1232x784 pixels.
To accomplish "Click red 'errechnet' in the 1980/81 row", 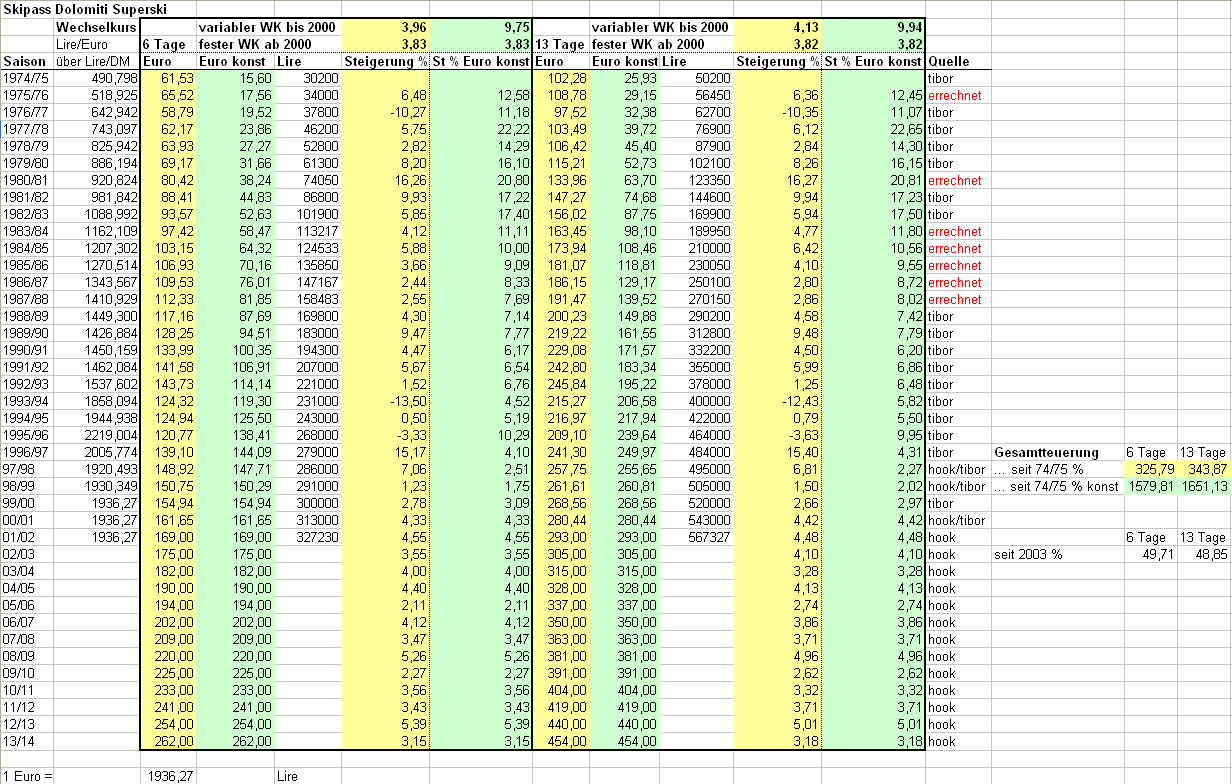I will click(955, 181).
